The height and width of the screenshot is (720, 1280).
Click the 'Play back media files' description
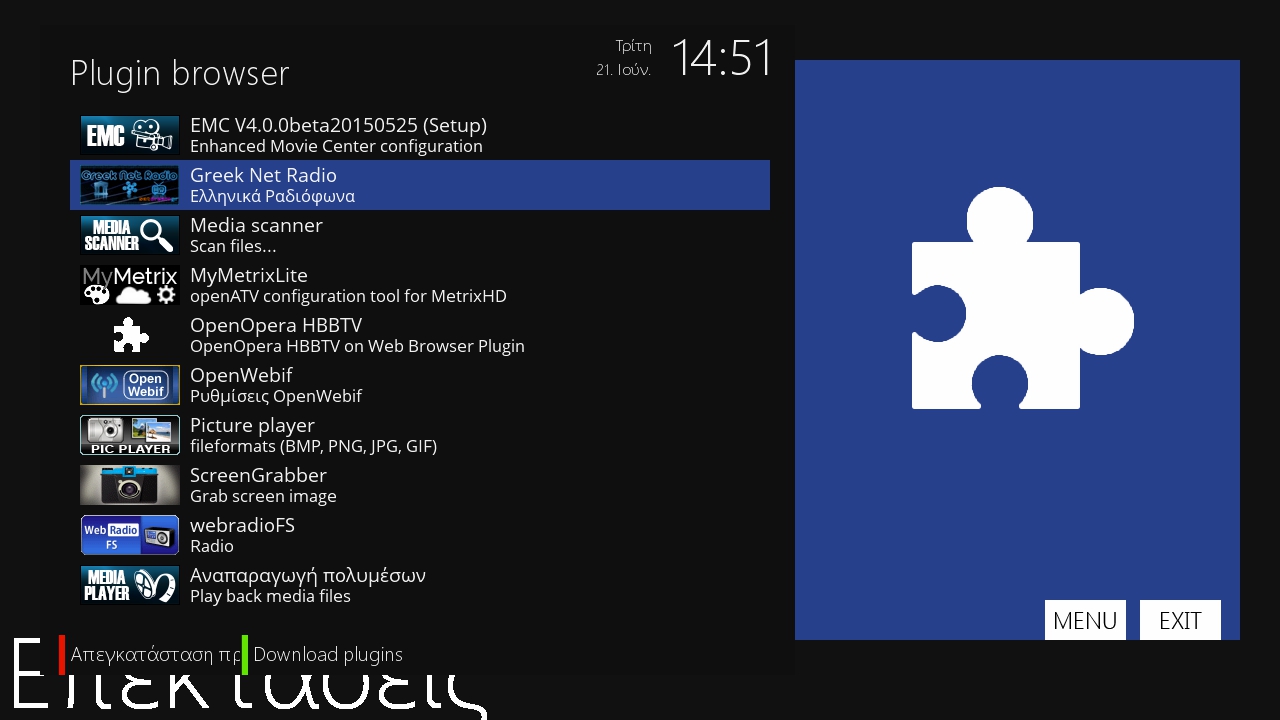[270, 596]
